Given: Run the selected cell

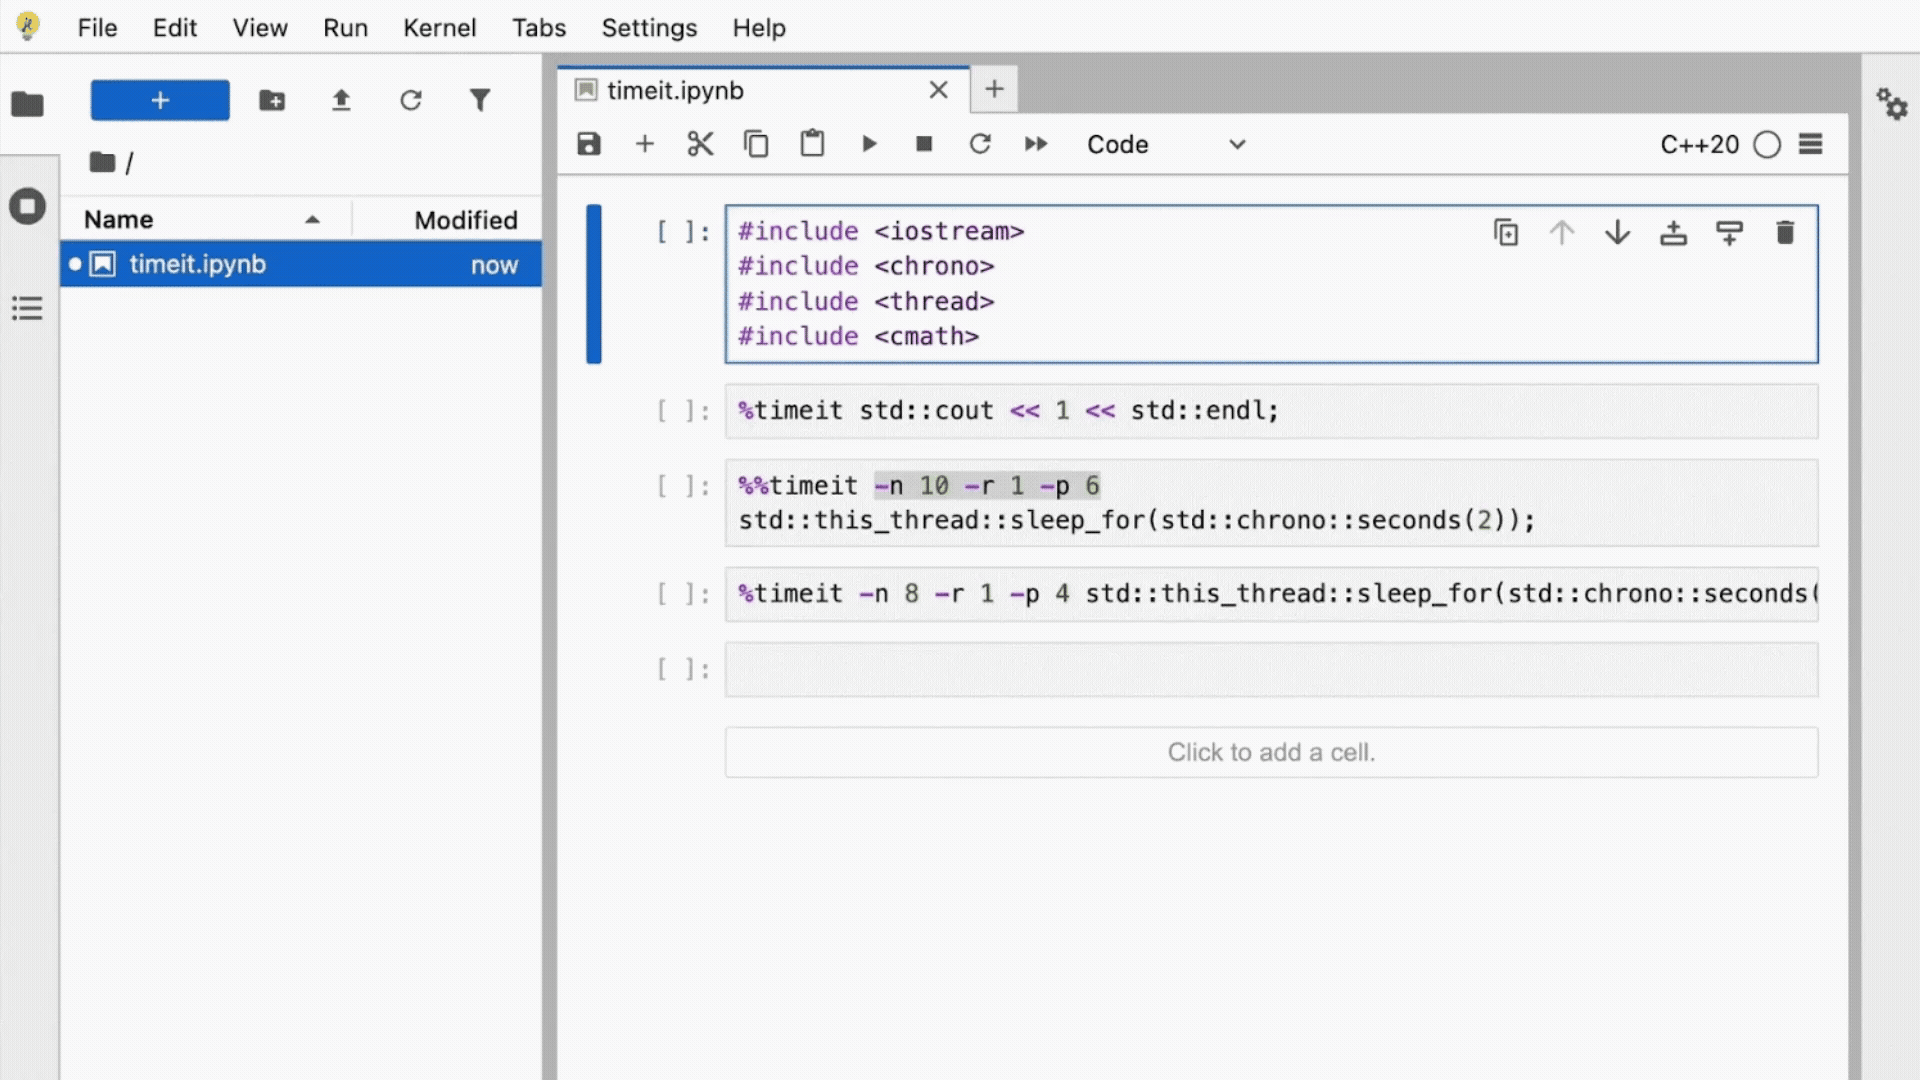Looking at the screenshot, I should pos(869,144).
